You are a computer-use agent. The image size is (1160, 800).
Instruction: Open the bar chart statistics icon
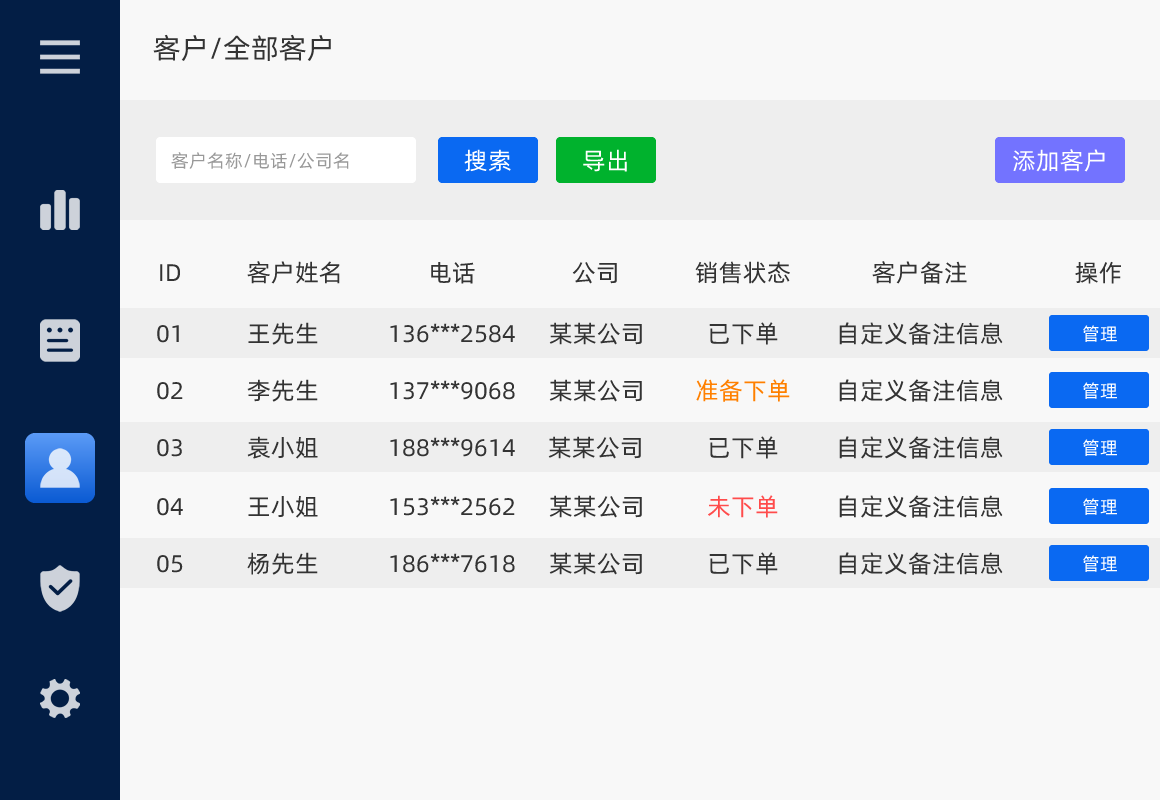60,211
